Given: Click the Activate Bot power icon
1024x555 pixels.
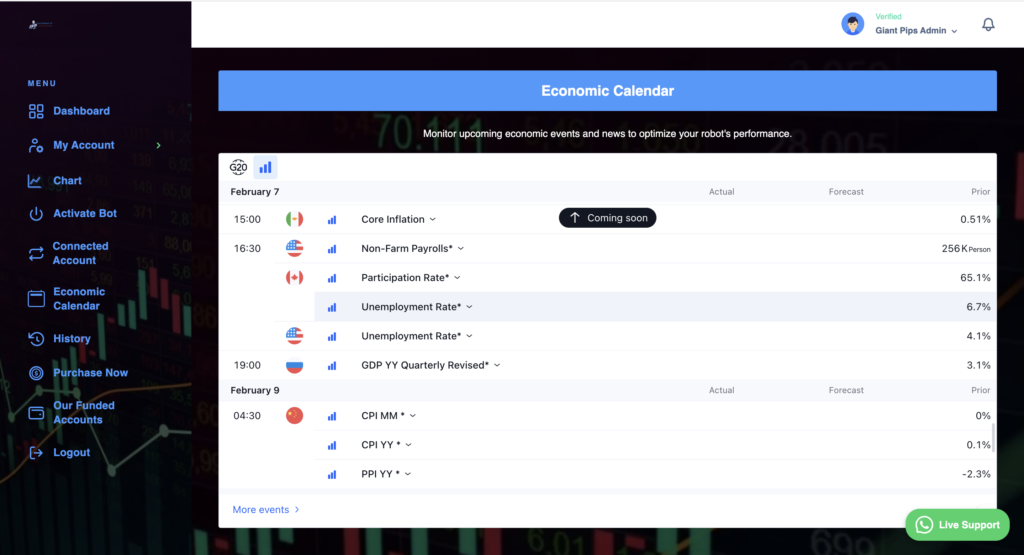Looking at the screenshot, I should click(36, 214).
